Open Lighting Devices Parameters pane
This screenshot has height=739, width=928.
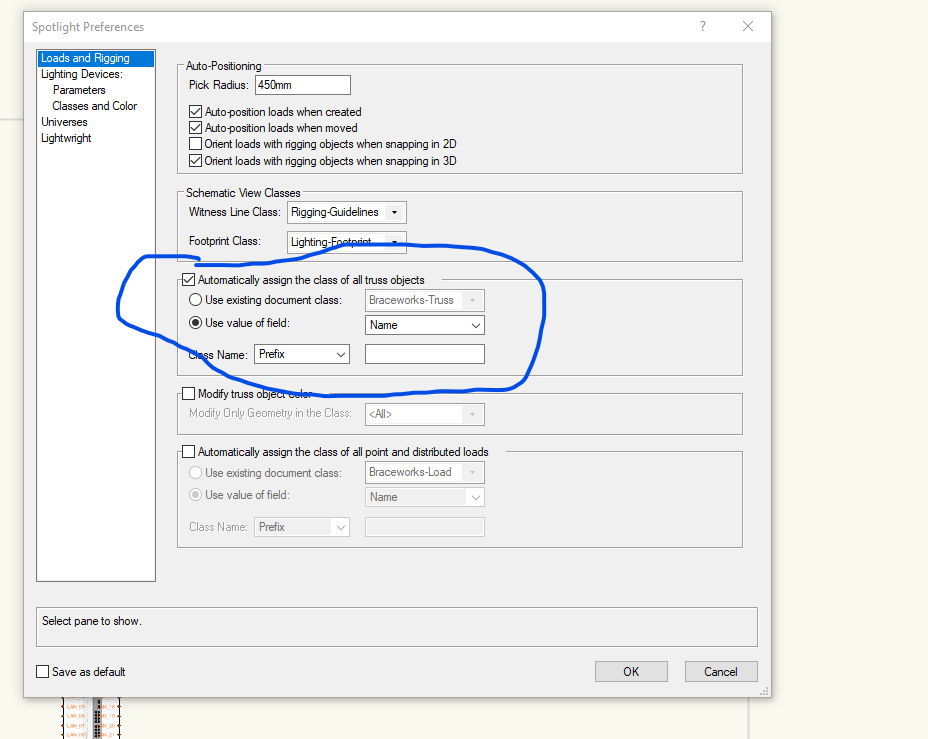[79, 90]
